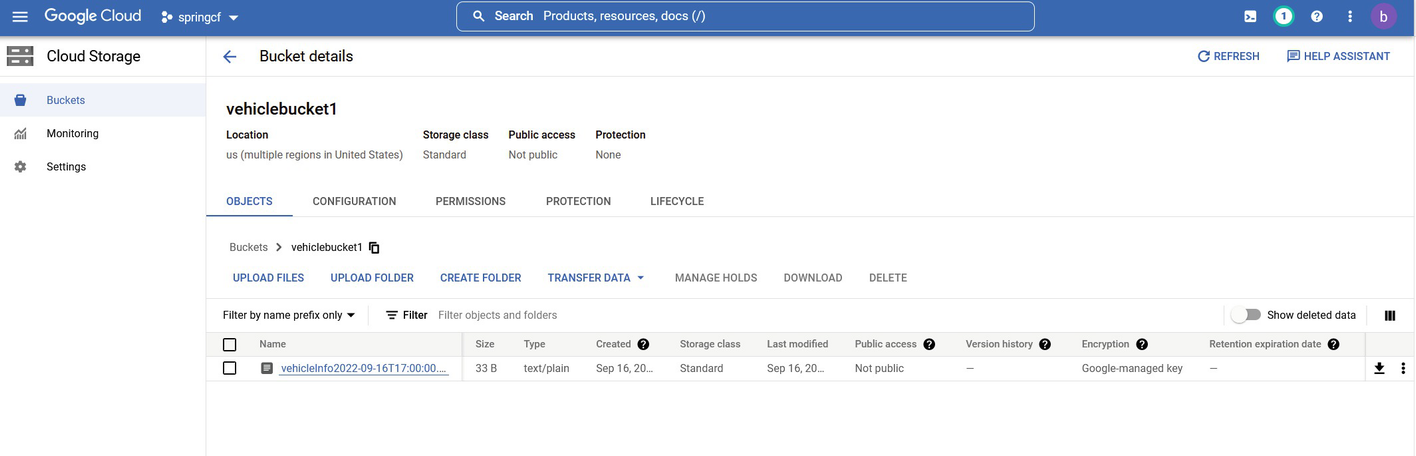Check the select-all objects header checkbox
Viewport: 1416px width, 456px height.
coord(230,344)
